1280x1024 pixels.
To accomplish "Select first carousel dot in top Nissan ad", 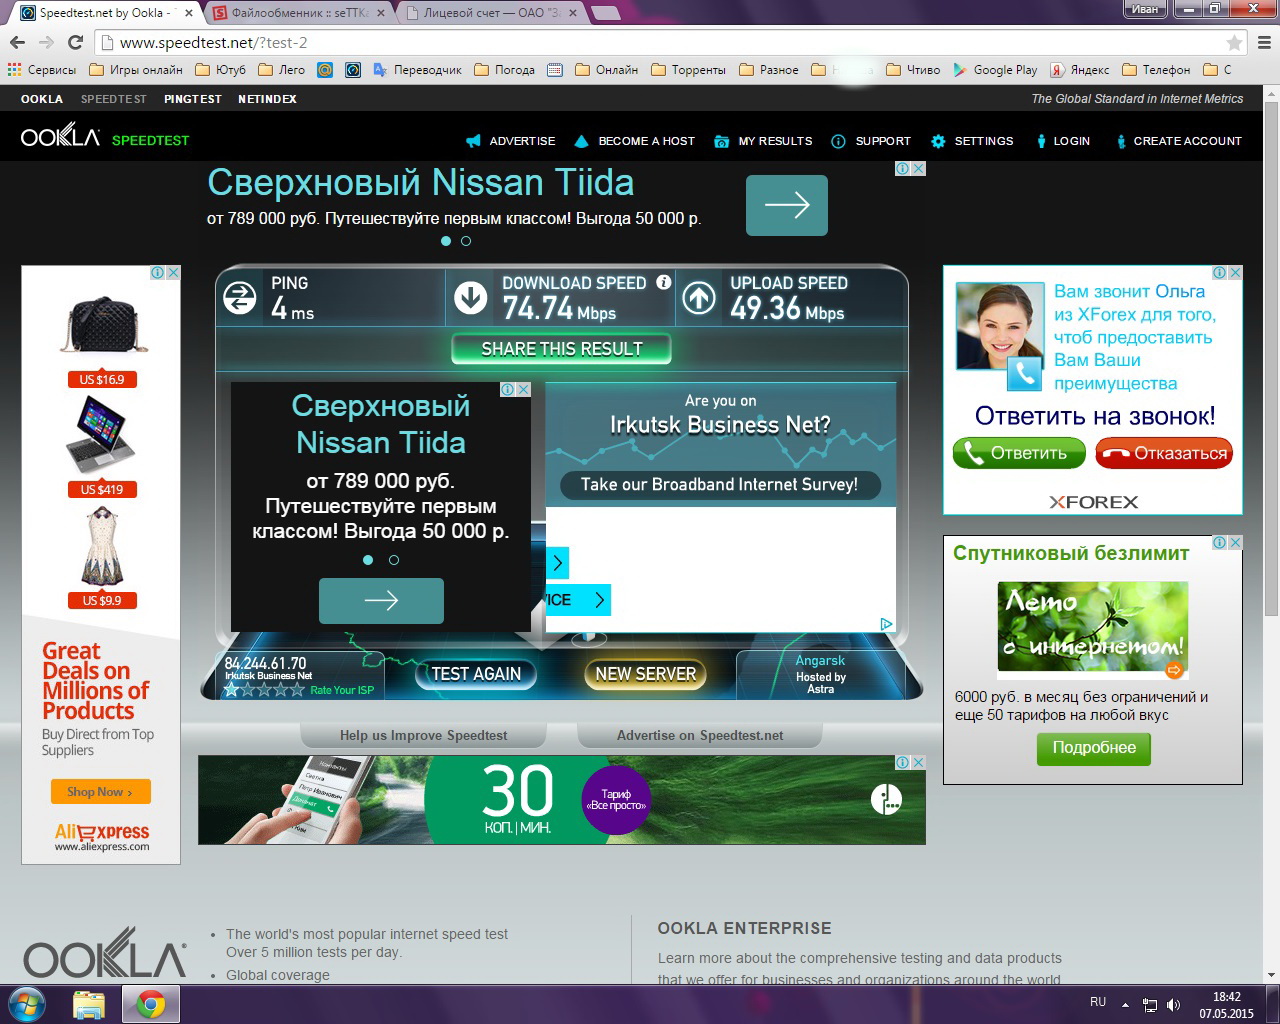I will pos(446,241).
